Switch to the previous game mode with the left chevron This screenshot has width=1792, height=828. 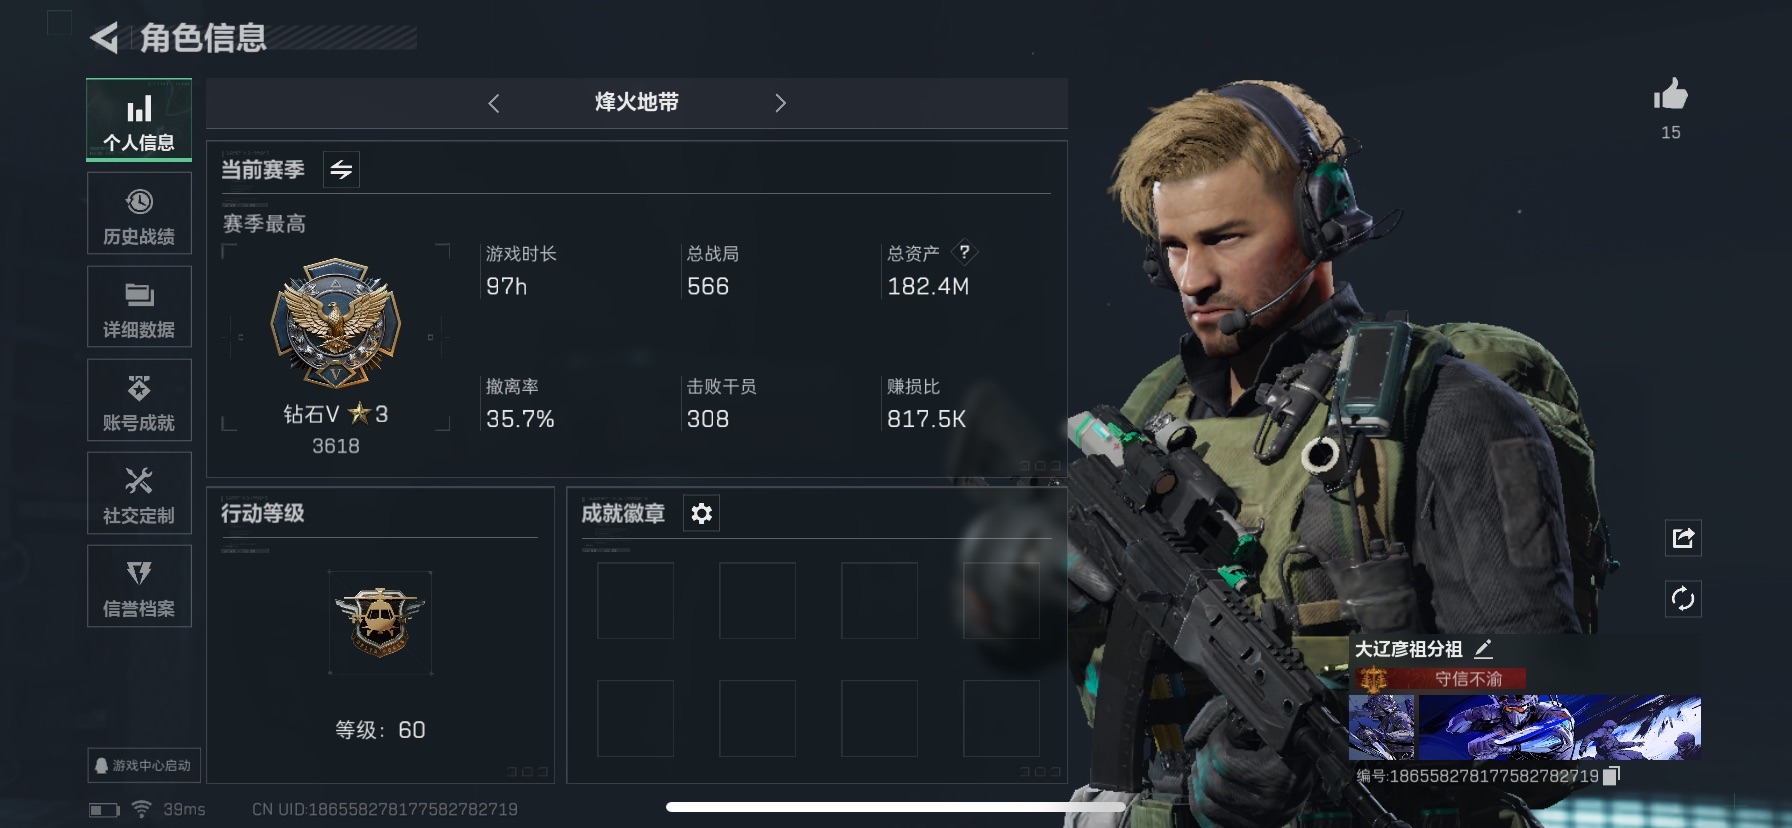click(493, 103)
